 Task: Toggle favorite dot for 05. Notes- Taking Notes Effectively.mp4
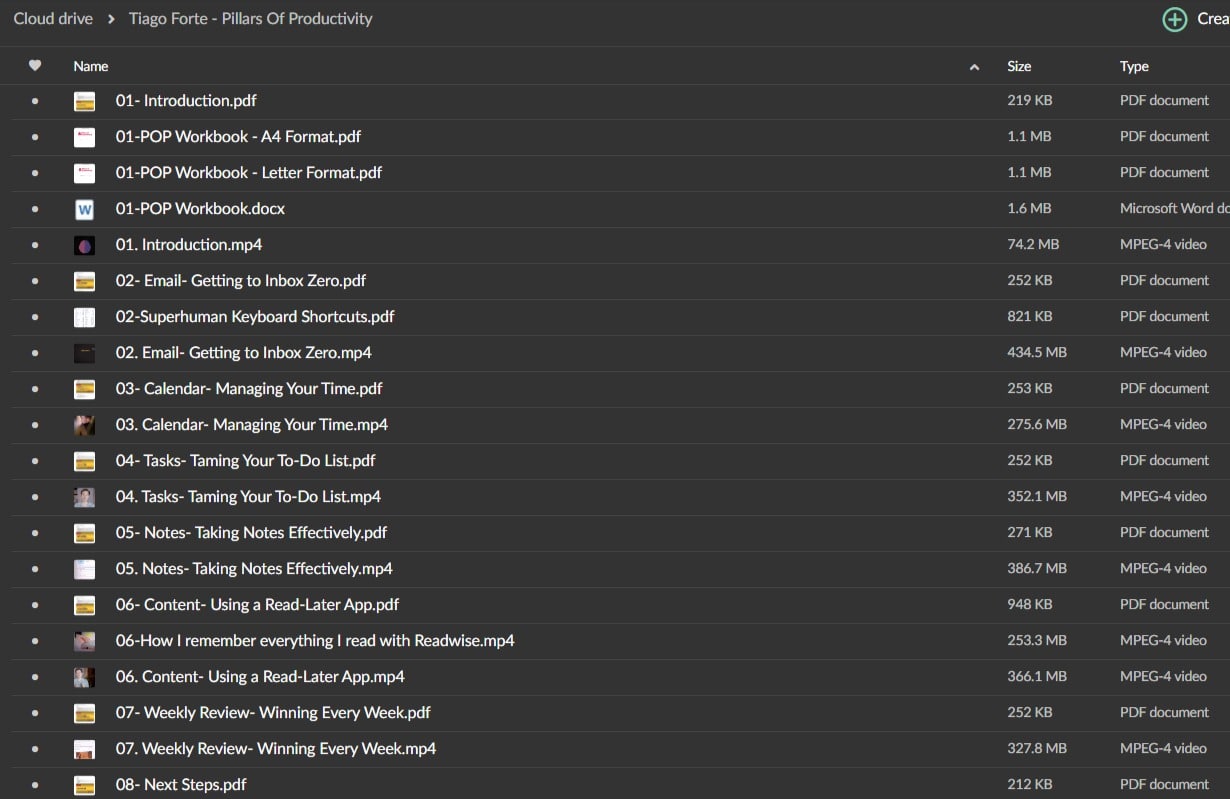coord(35,569)
